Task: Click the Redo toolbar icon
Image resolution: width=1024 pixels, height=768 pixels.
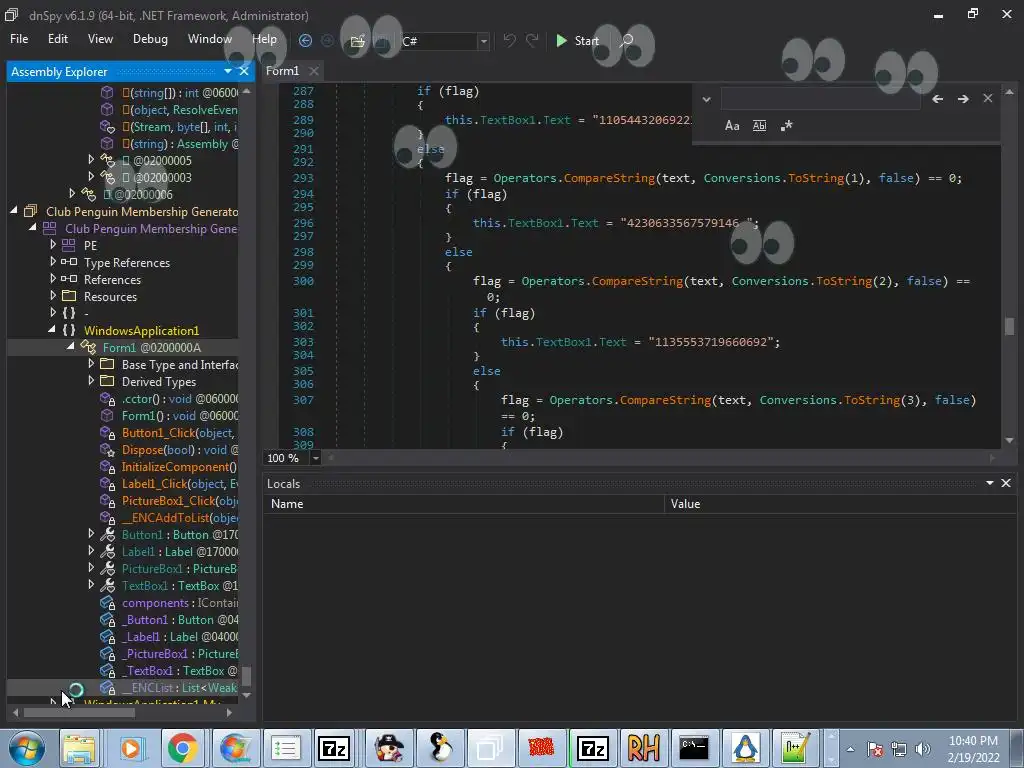Action: pos(532,40)
